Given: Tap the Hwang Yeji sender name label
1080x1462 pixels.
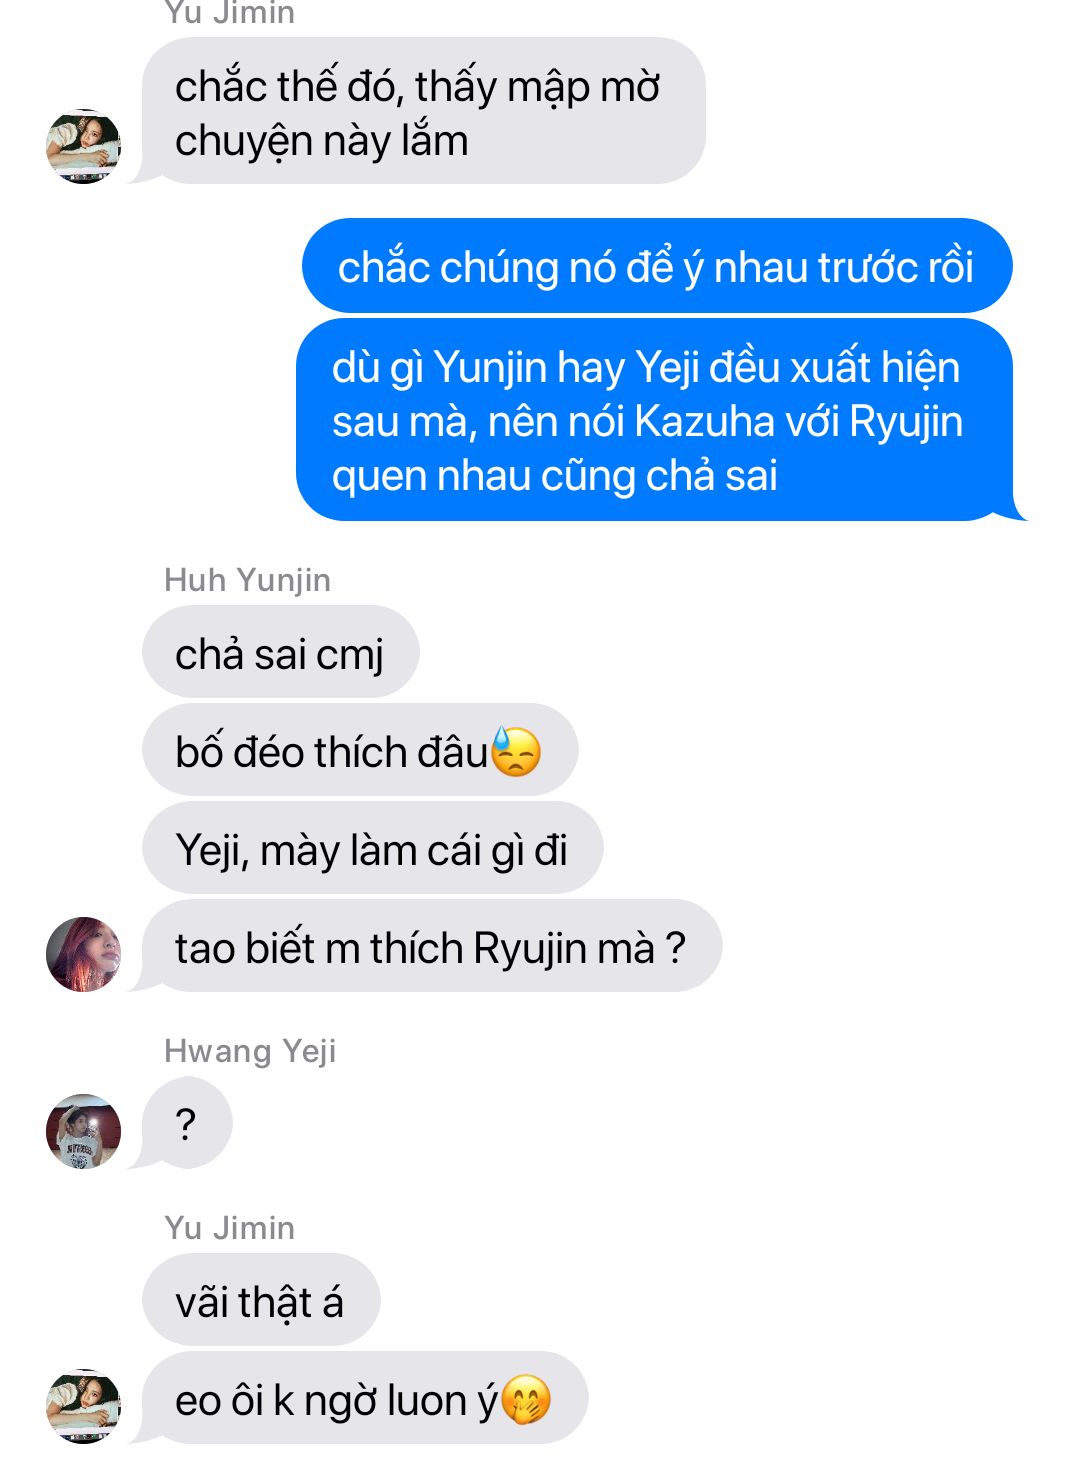Looking at the screenshot, I should (250, 1051).
